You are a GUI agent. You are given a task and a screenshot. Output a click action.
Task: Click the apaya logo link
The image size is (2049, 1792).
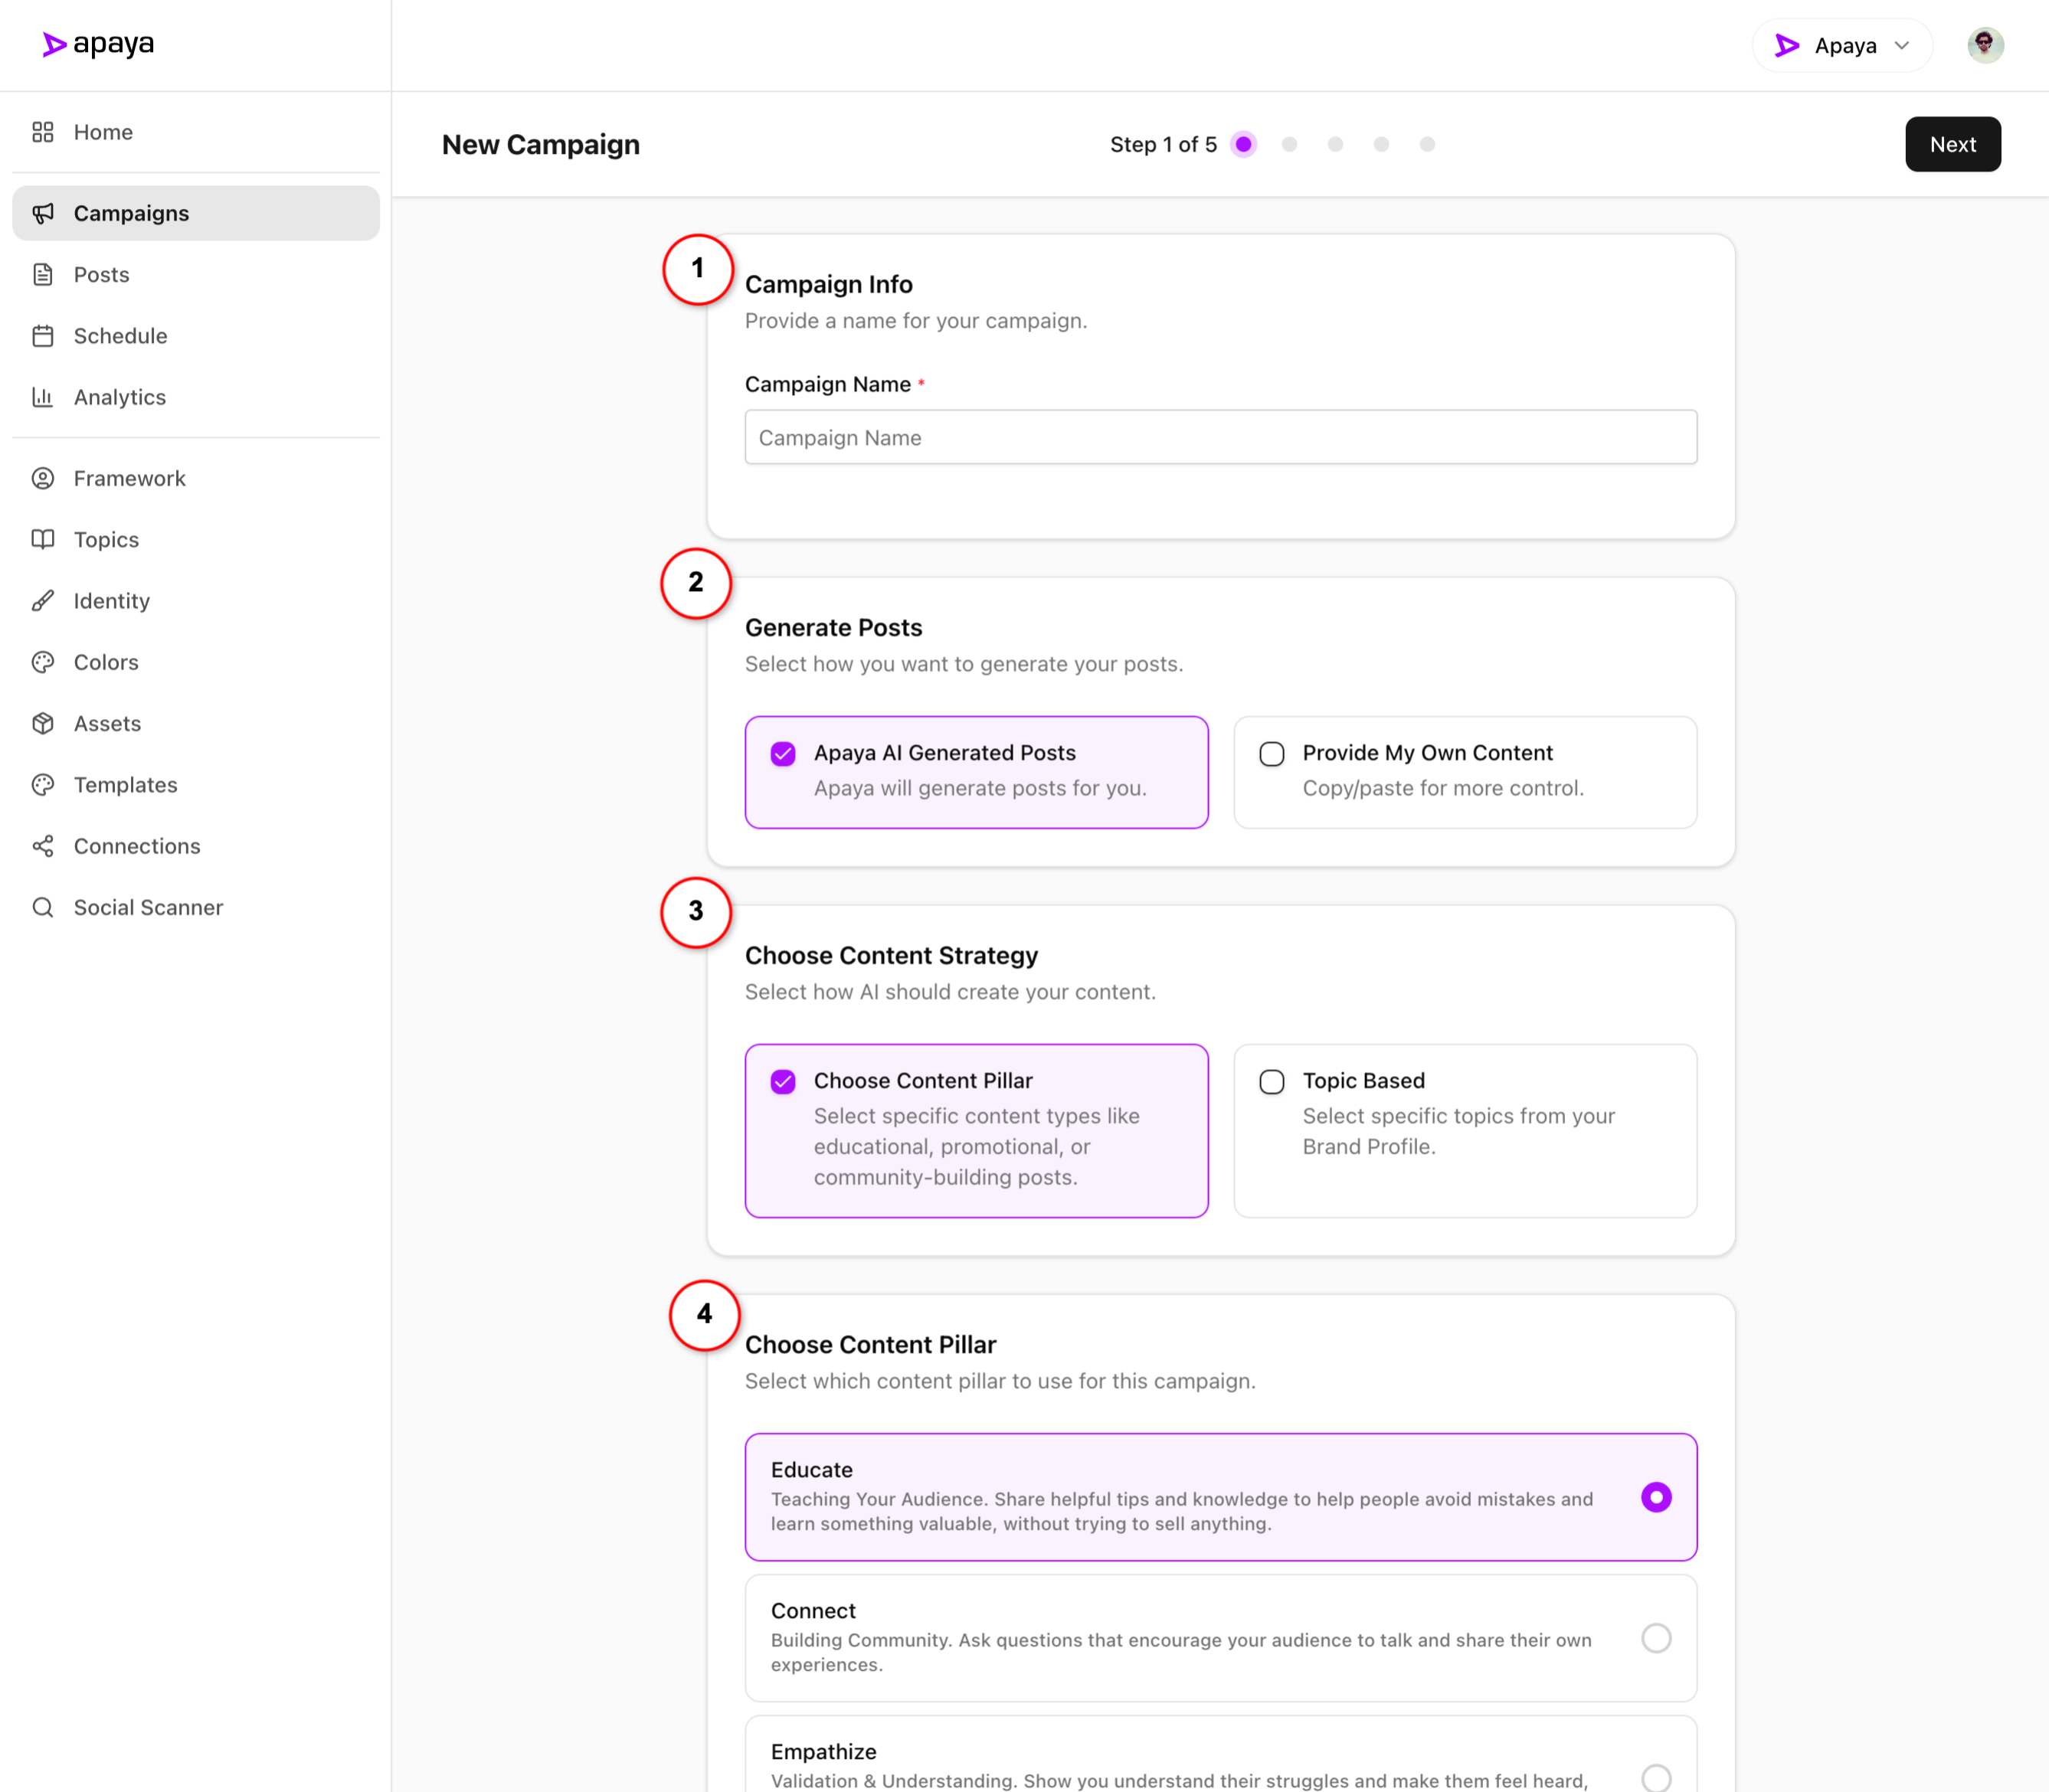(98, 45)
